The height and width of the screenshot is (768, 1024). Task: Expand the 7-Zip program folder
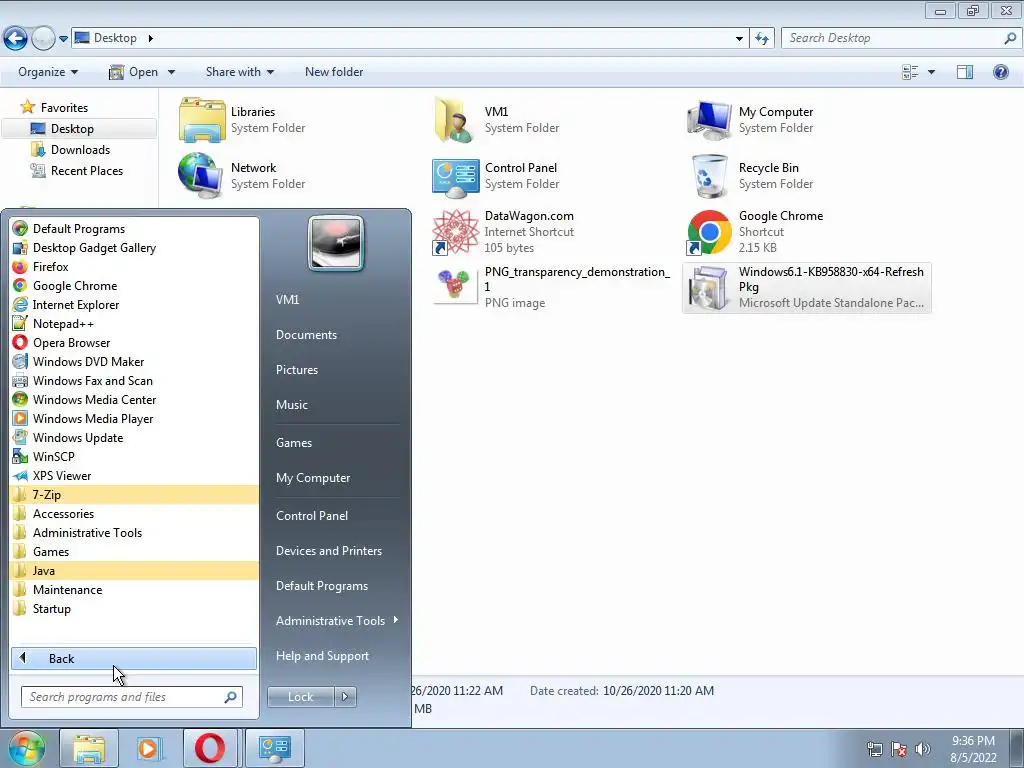point(134,494)
